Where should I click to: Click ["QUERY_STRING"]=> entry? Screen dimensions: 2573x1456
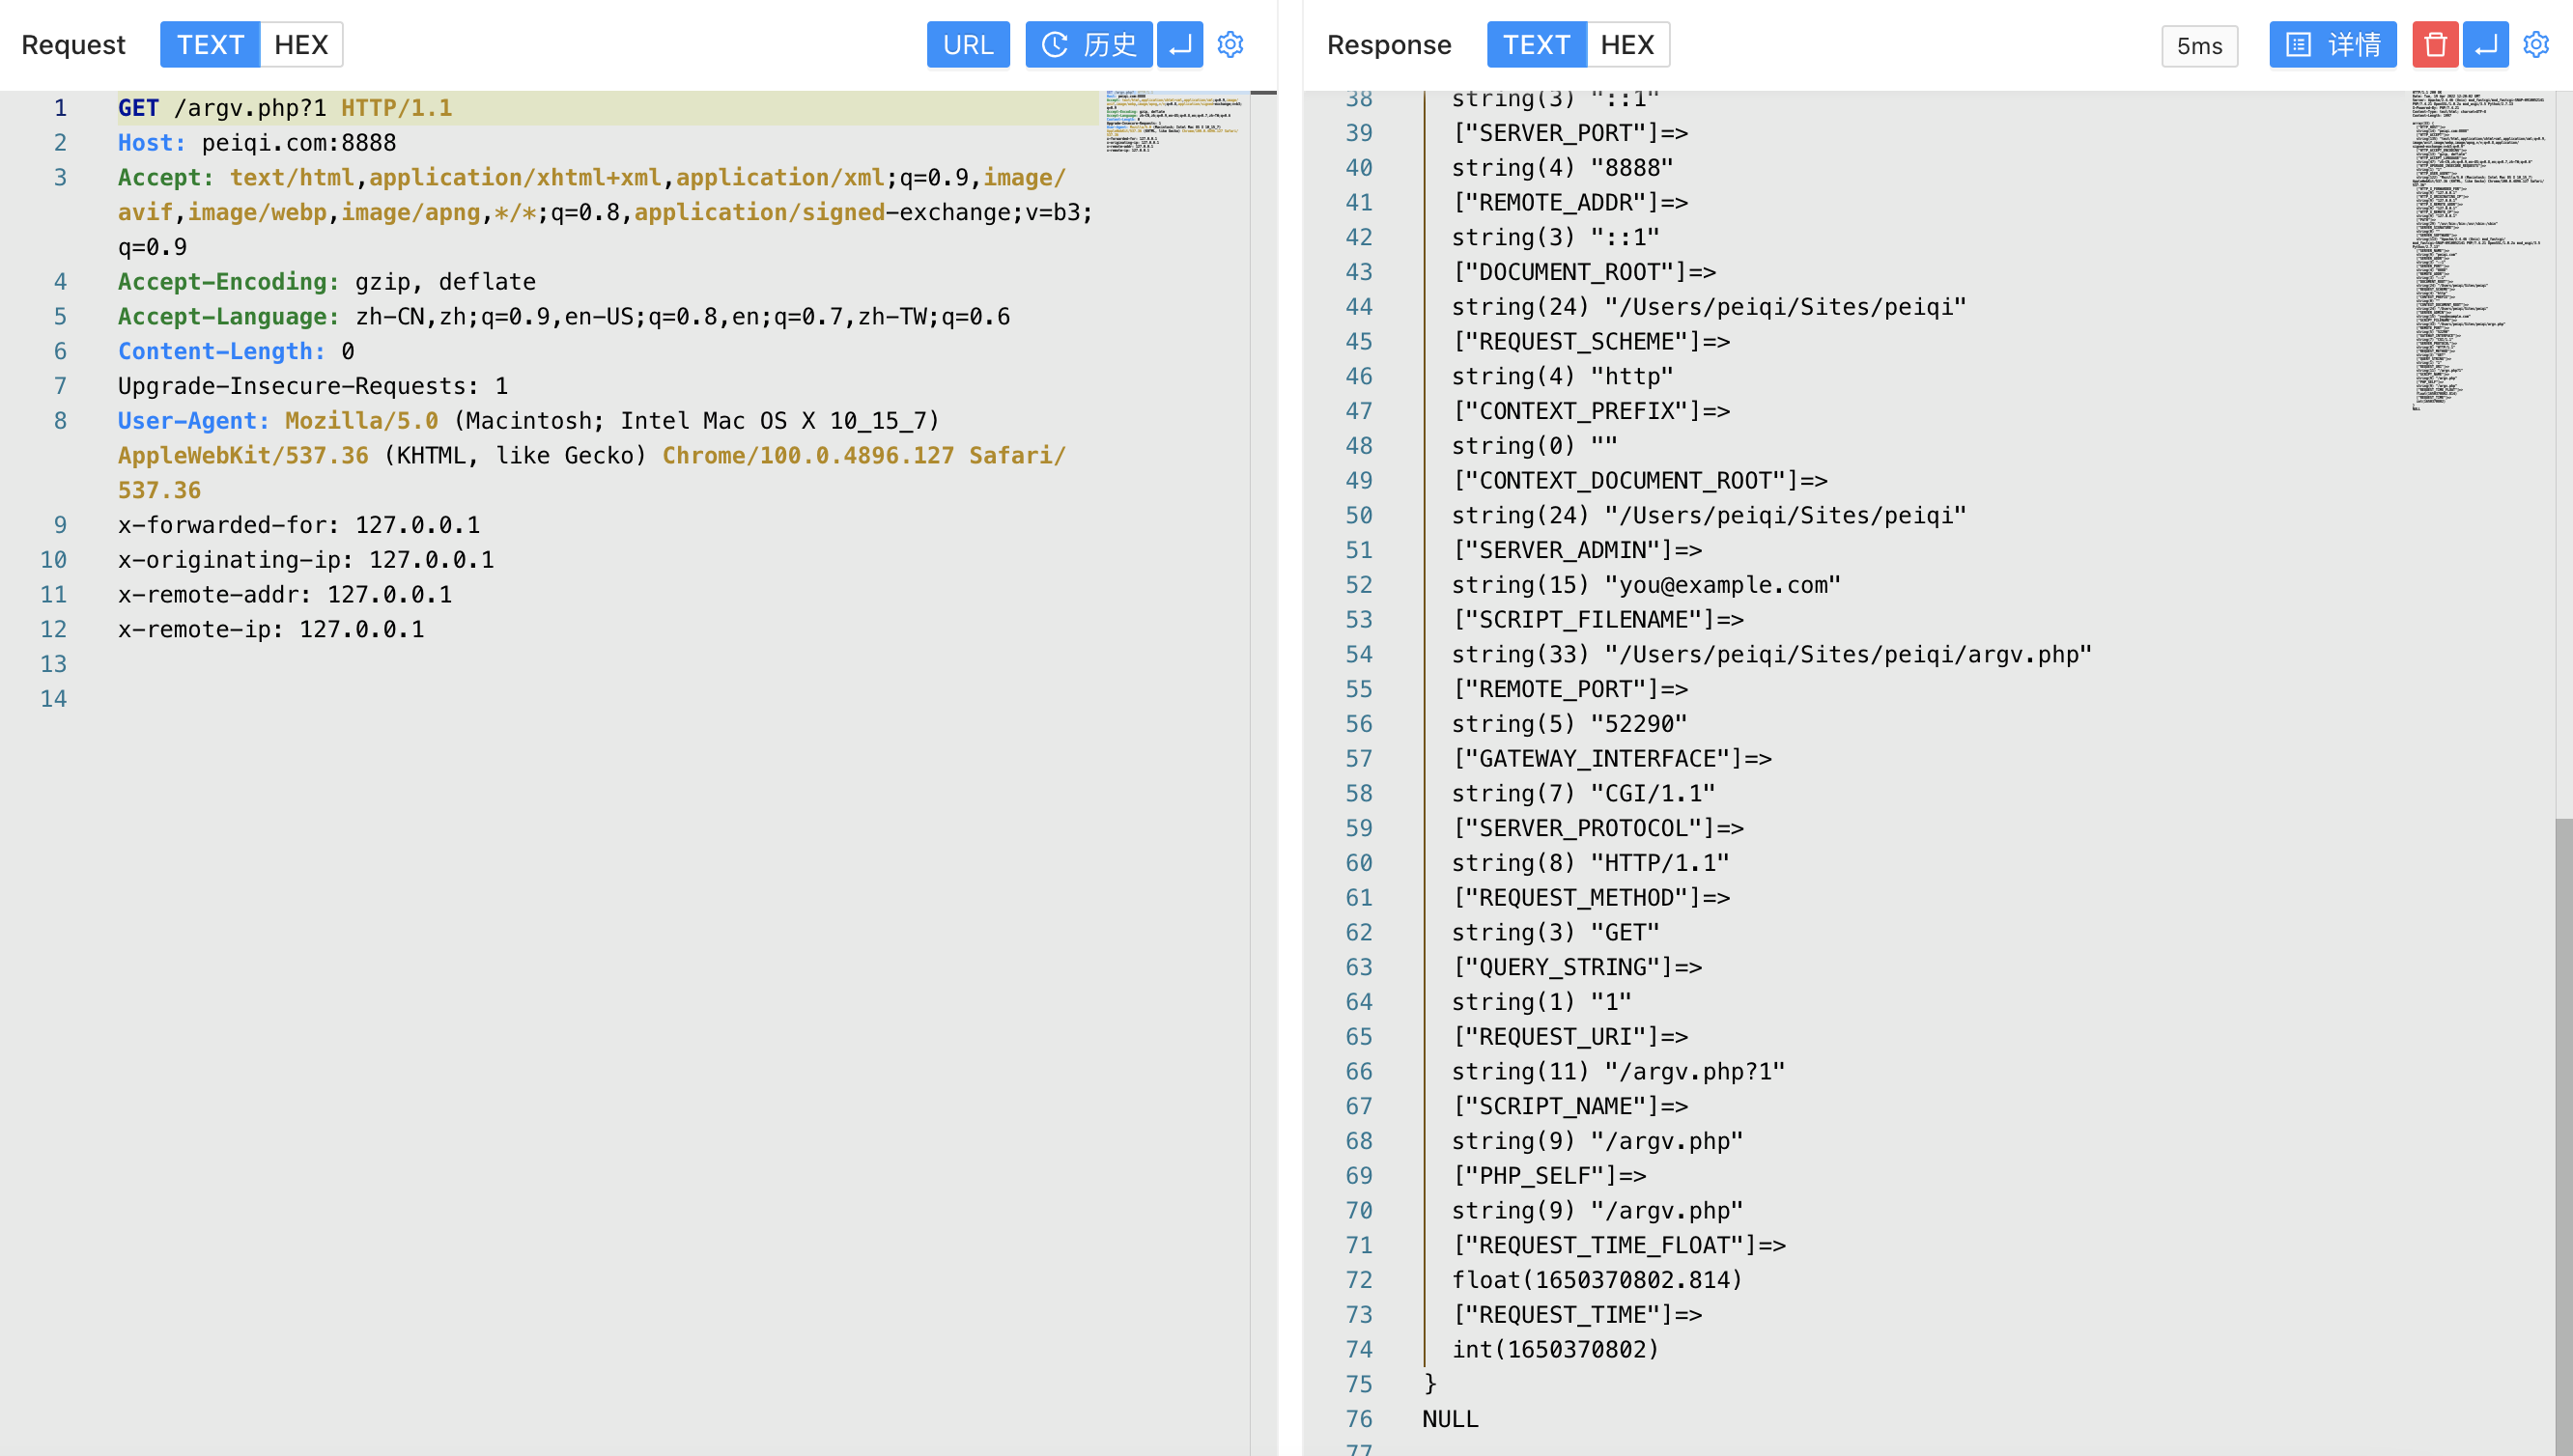click(x=1577, y=967)
